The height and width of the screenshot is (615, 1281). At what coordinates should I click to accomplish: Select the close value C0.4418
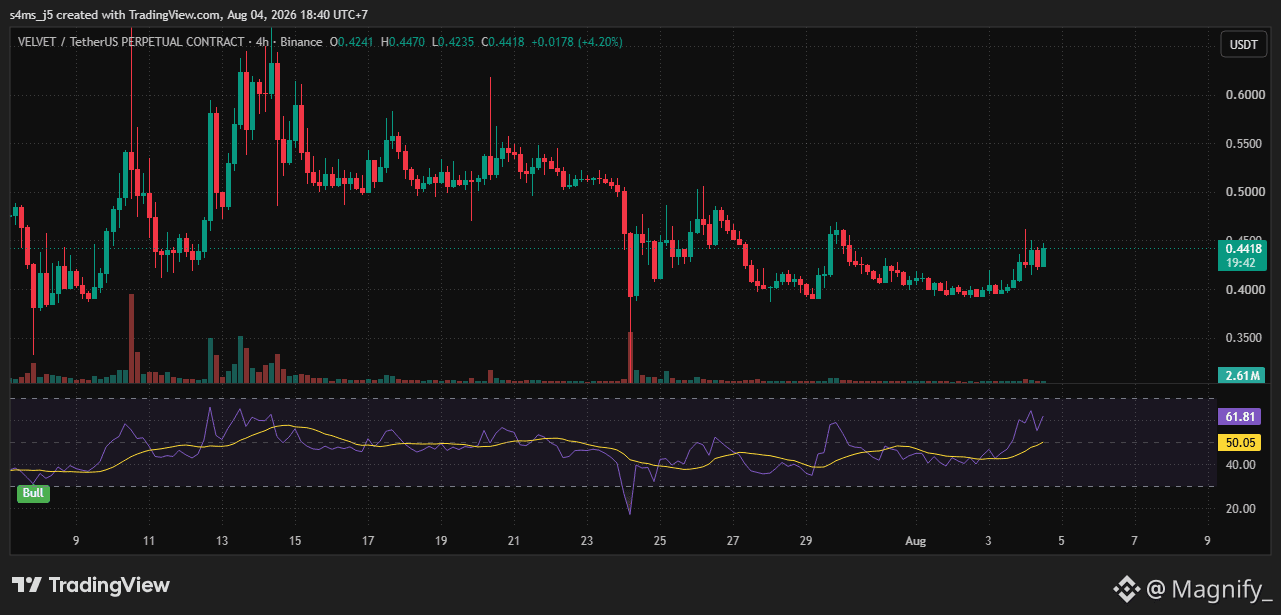[501, 42]
